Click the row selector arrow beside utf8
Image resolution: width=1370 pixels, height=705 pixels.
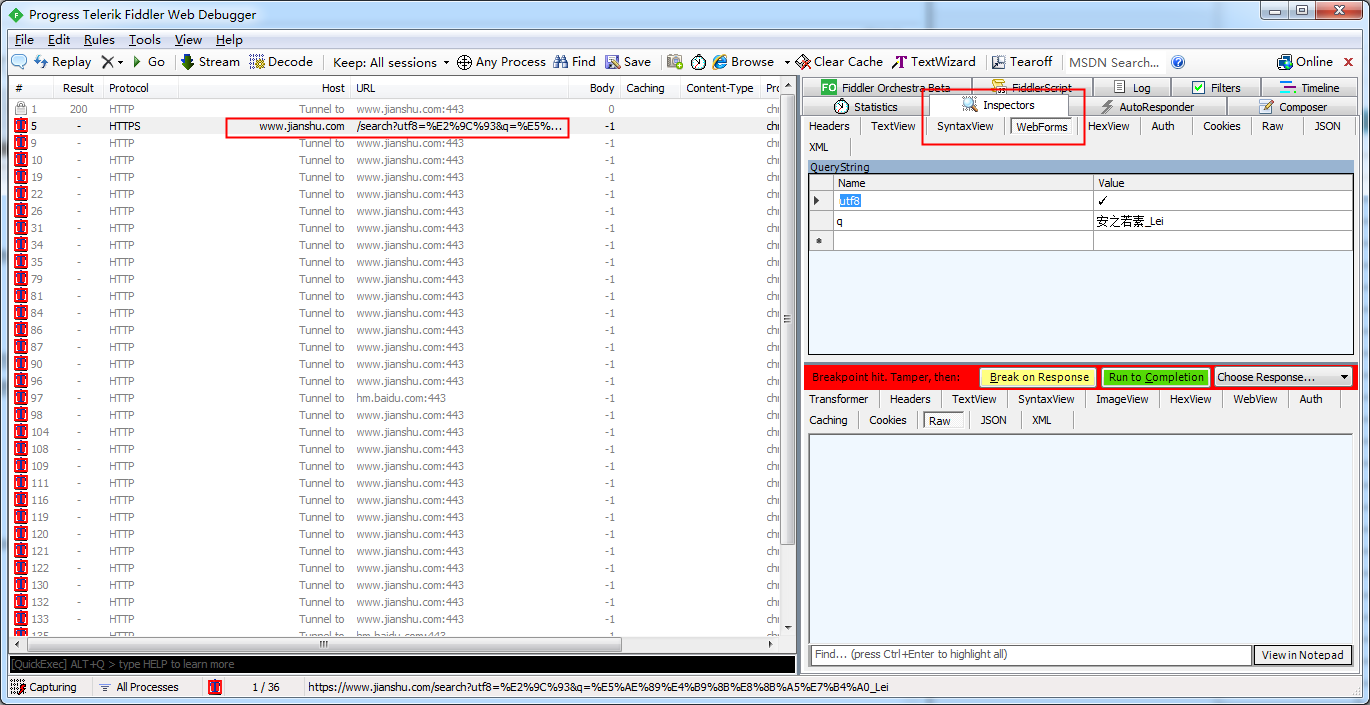pos(821,201)
